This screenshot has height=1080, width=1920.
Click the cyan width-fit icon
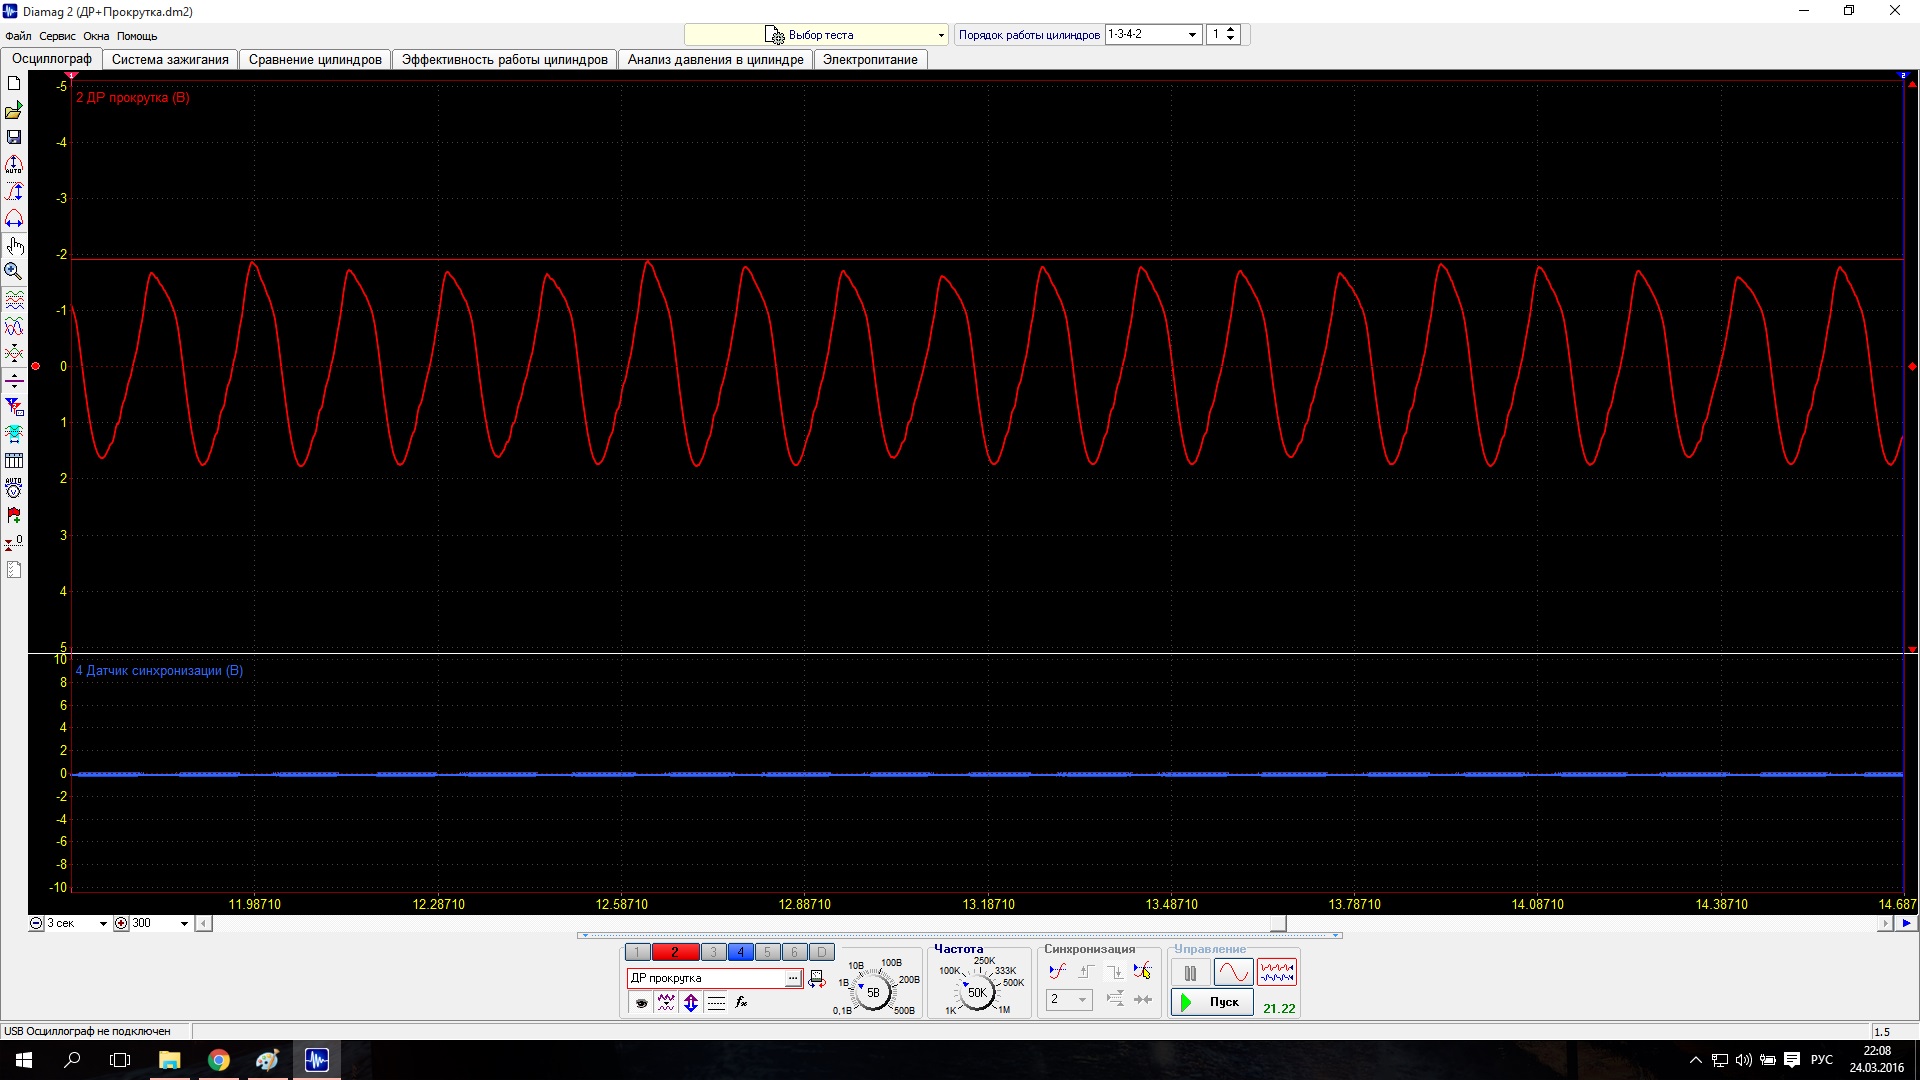click(14, 434)
